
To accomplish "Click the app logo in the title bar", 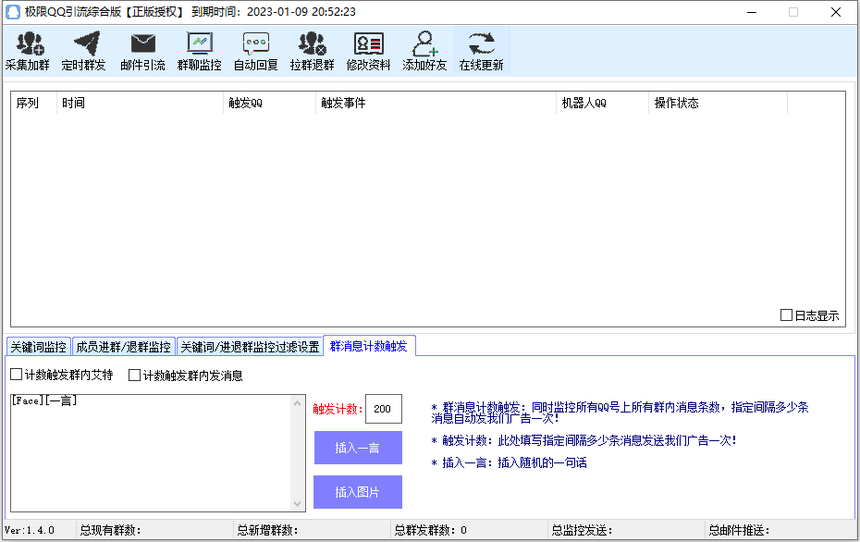I will click(x=12, y=12).
